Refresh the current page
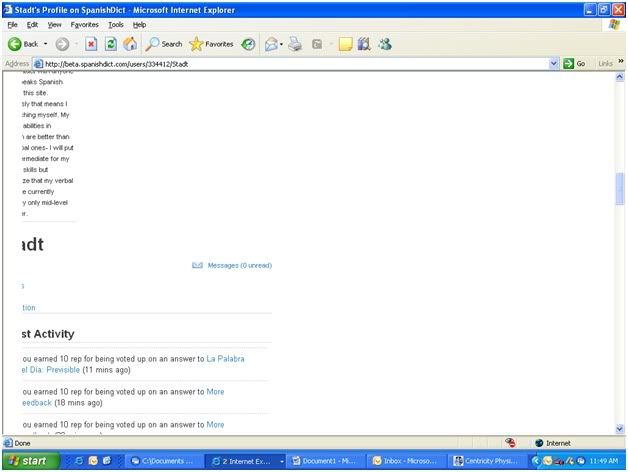 pos(110,44)
